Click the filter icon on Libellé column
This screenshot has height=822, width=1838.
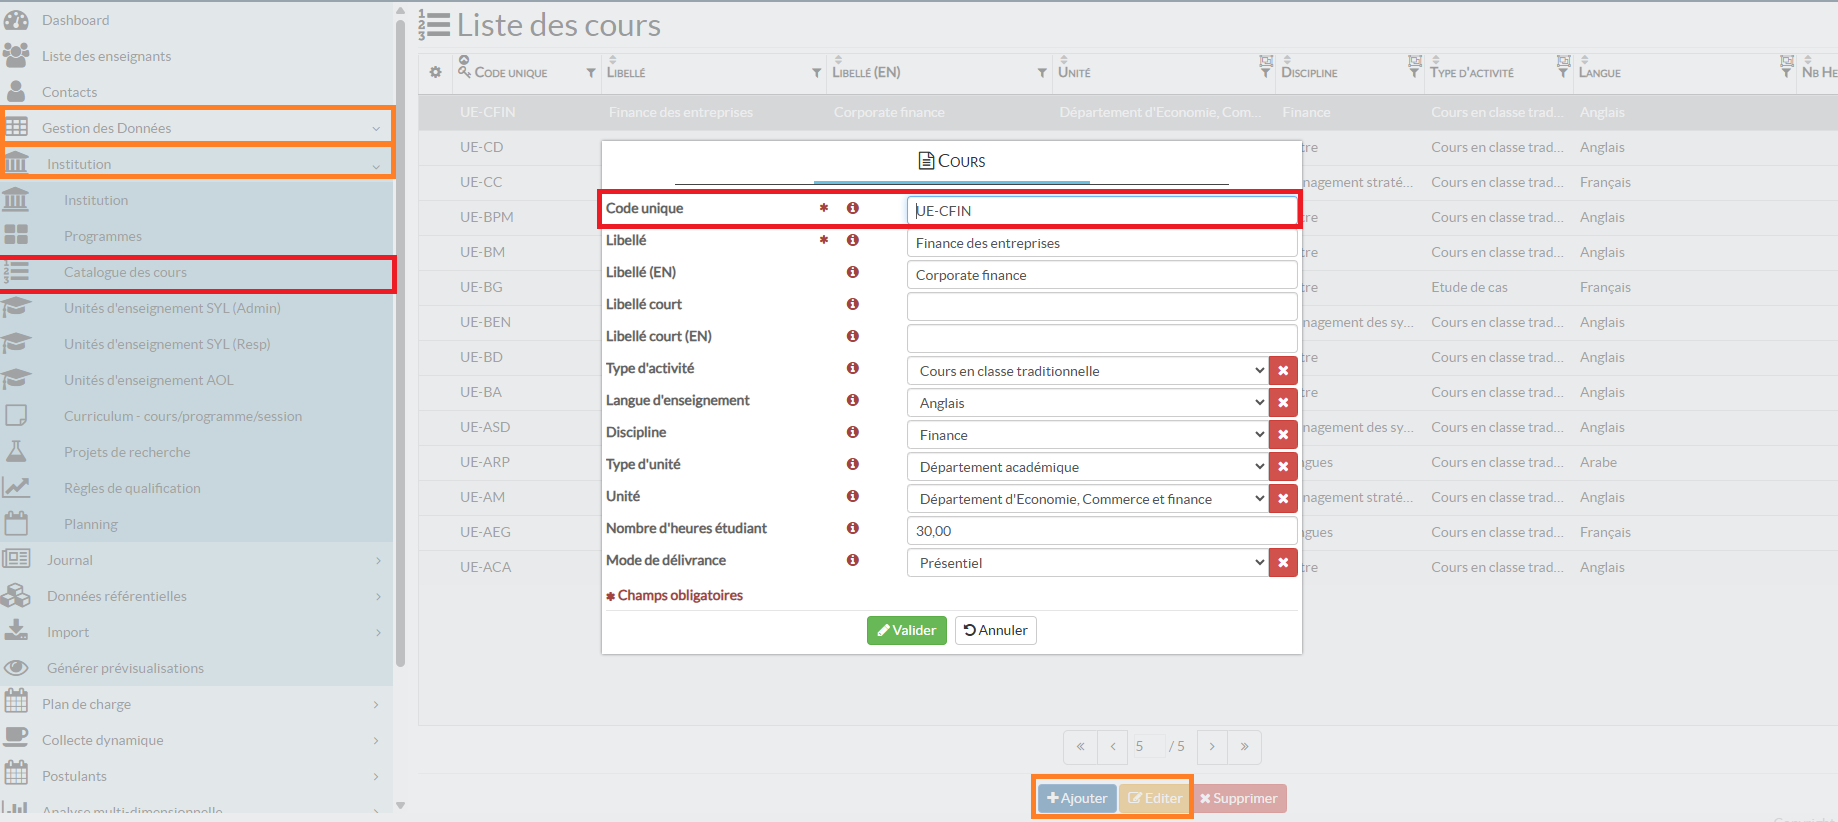click(816, 73)
